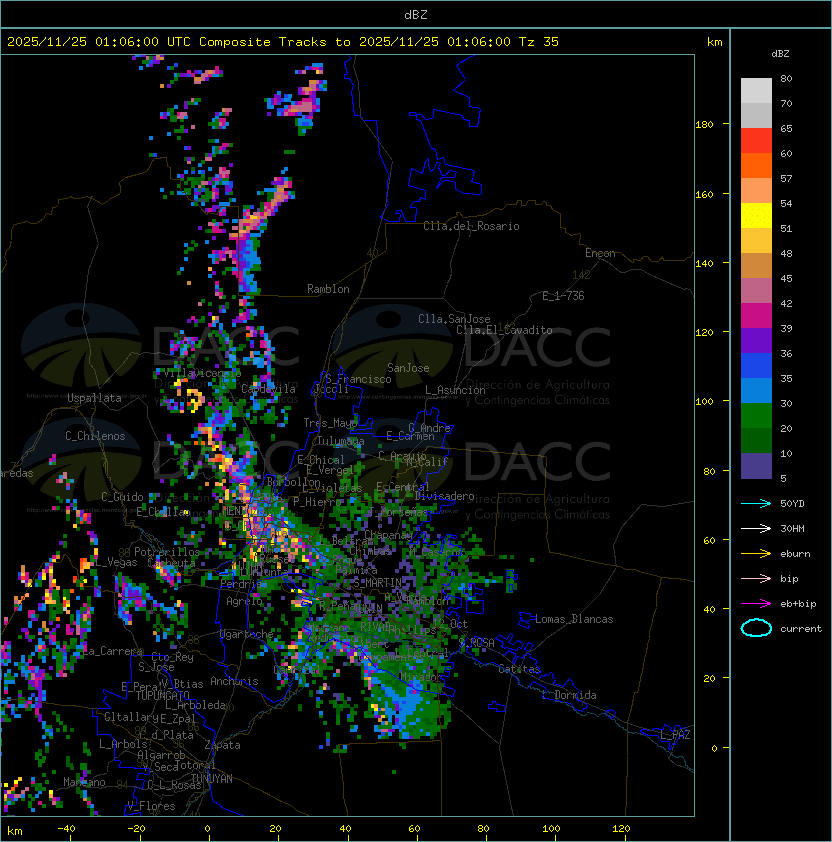
Task: Click the 'Encon' map label
Action: [x=600, y=253]
